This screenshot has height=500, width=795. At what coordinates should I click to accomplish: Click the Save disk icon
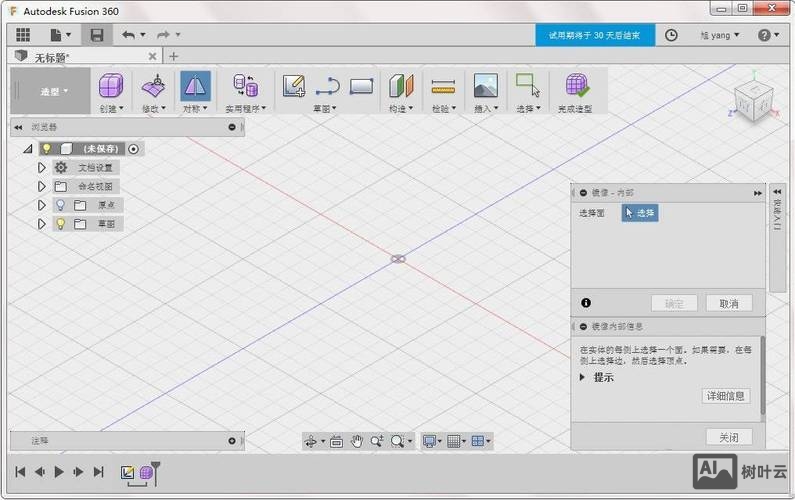97,35
